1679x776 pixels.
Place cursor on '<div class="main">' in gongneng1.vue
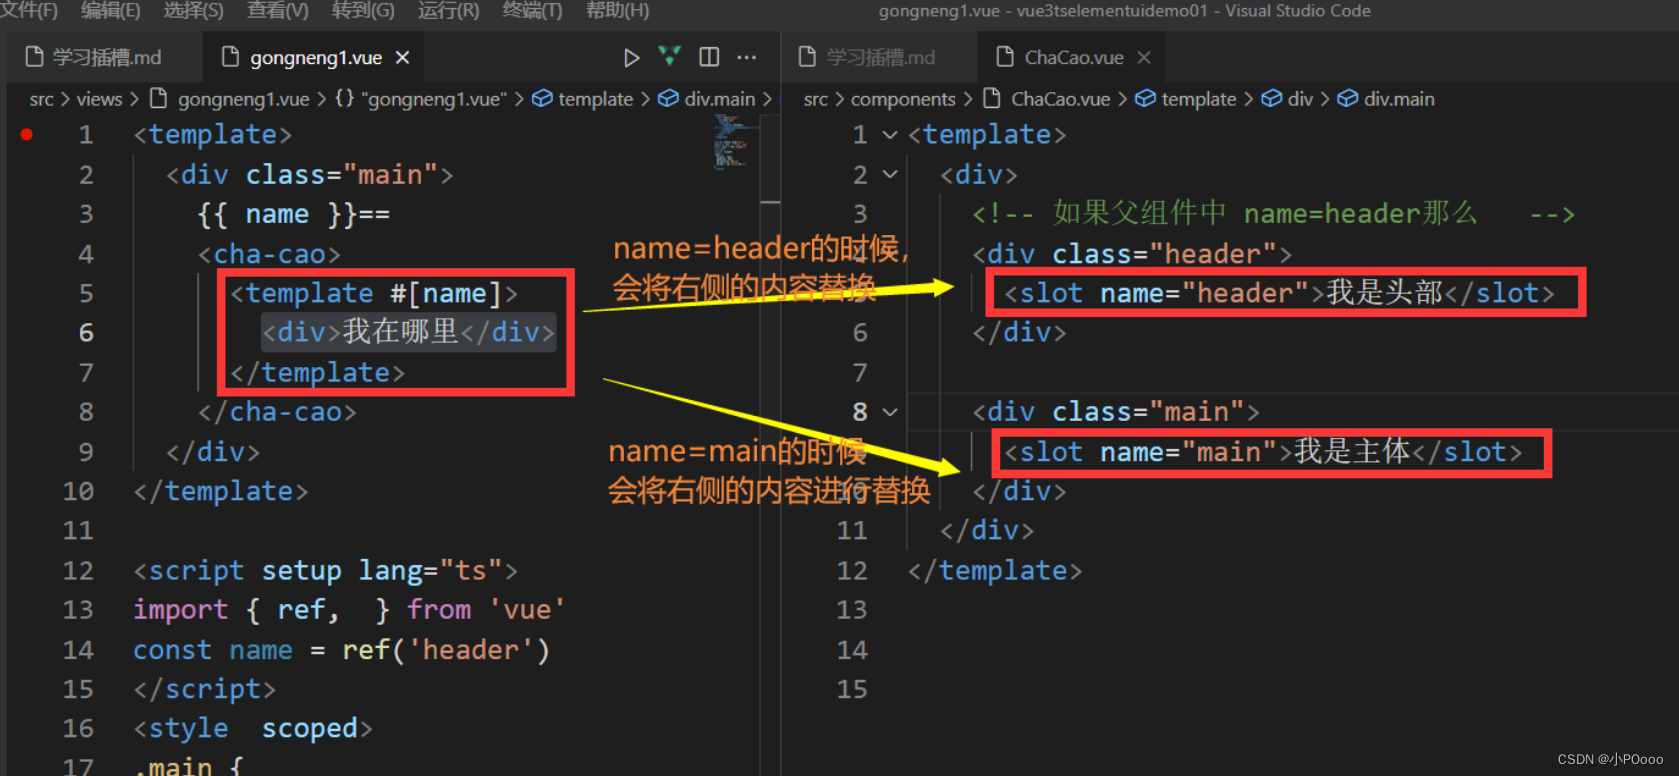[x=309, y=175]
